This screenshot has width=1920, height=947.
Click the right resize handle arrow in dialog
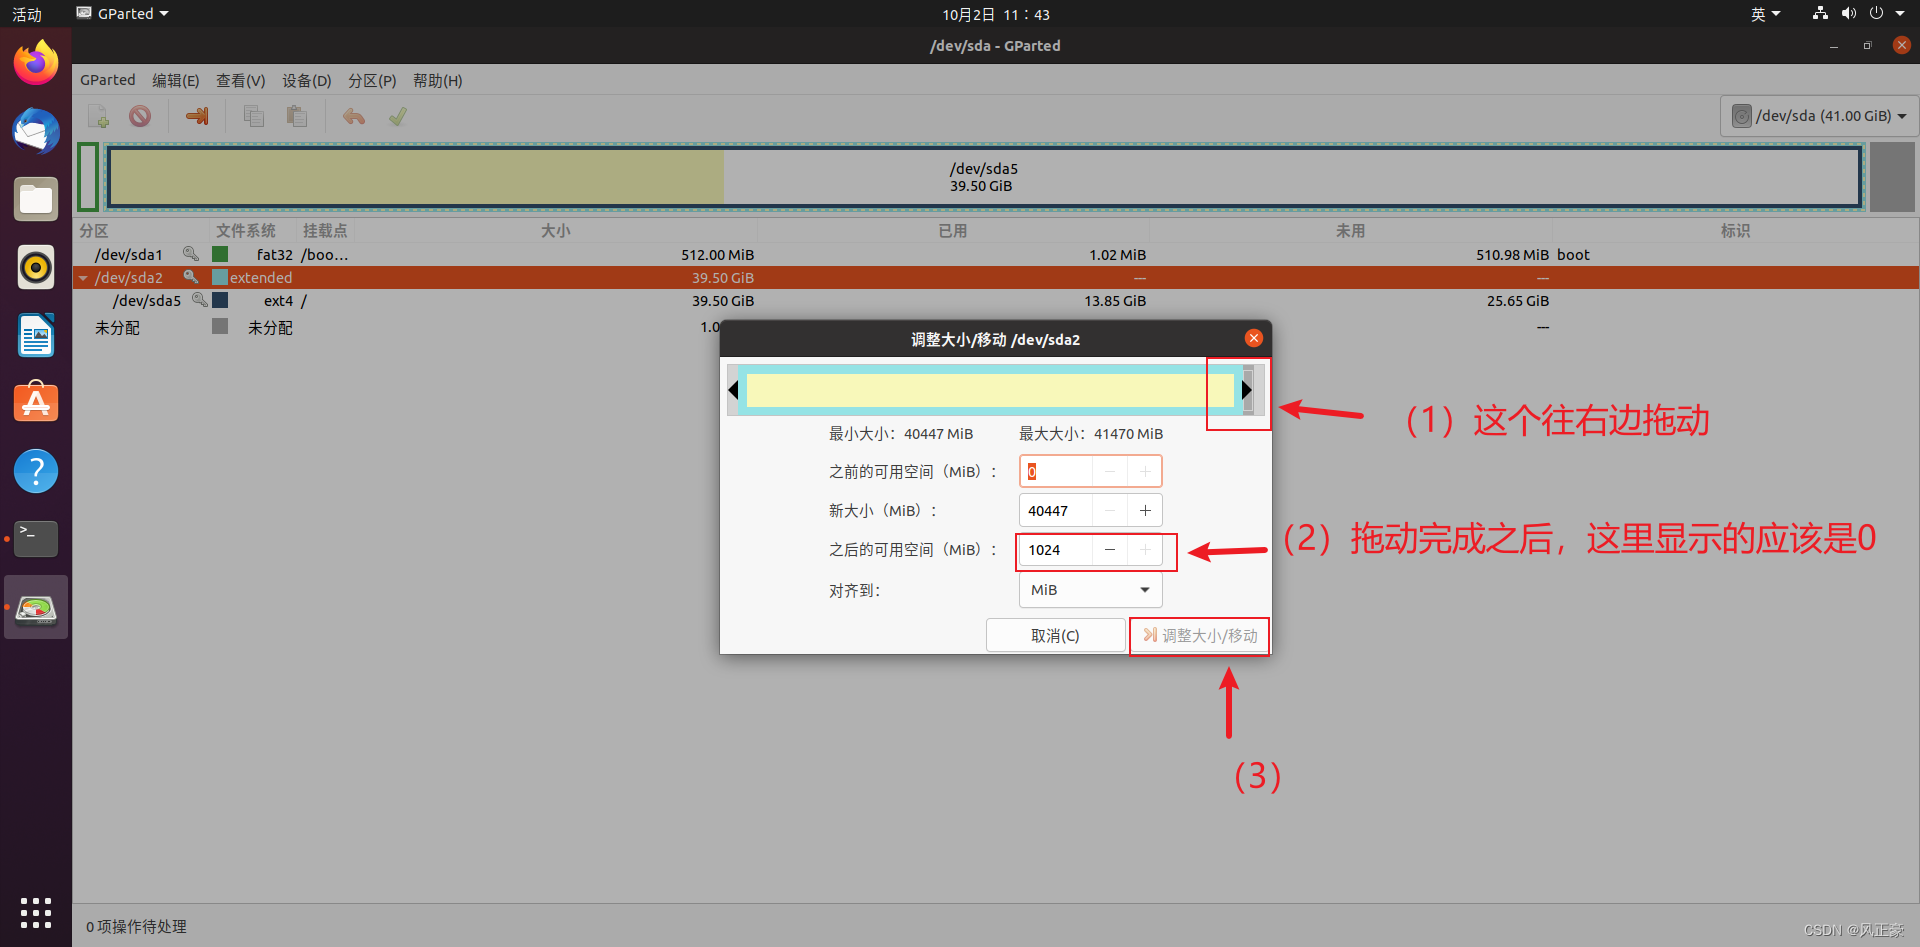(1246, 390)
